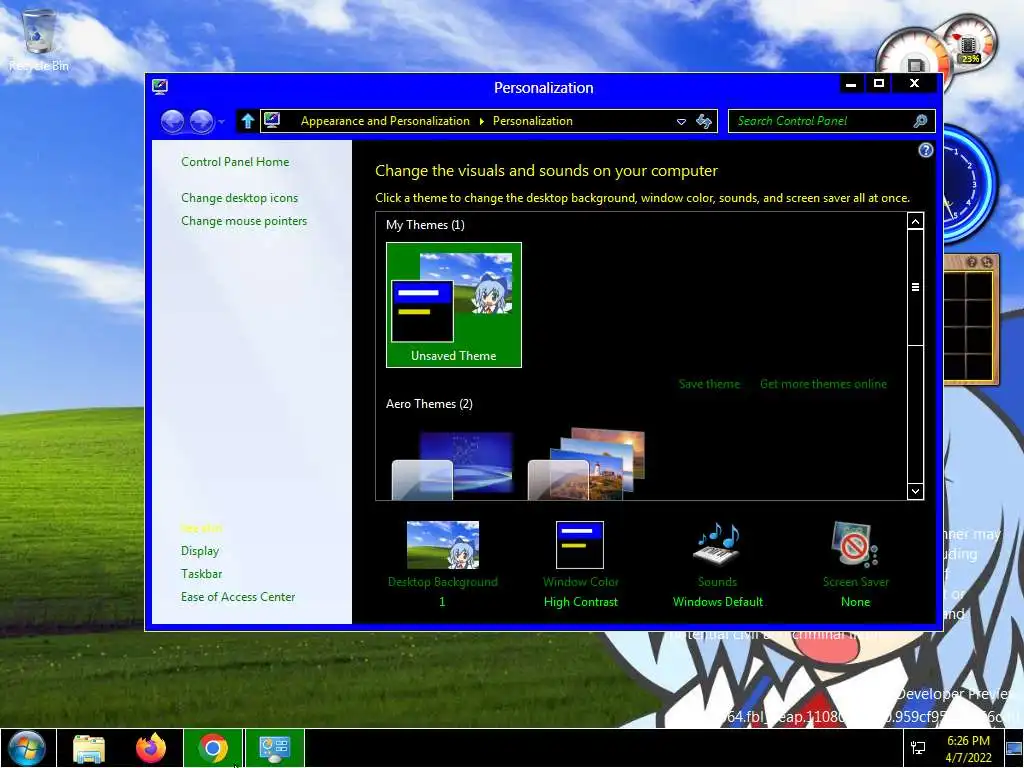1024x768 pixels.
Task: Open Window Color High Contrast icon
Action: pos(580,545)
